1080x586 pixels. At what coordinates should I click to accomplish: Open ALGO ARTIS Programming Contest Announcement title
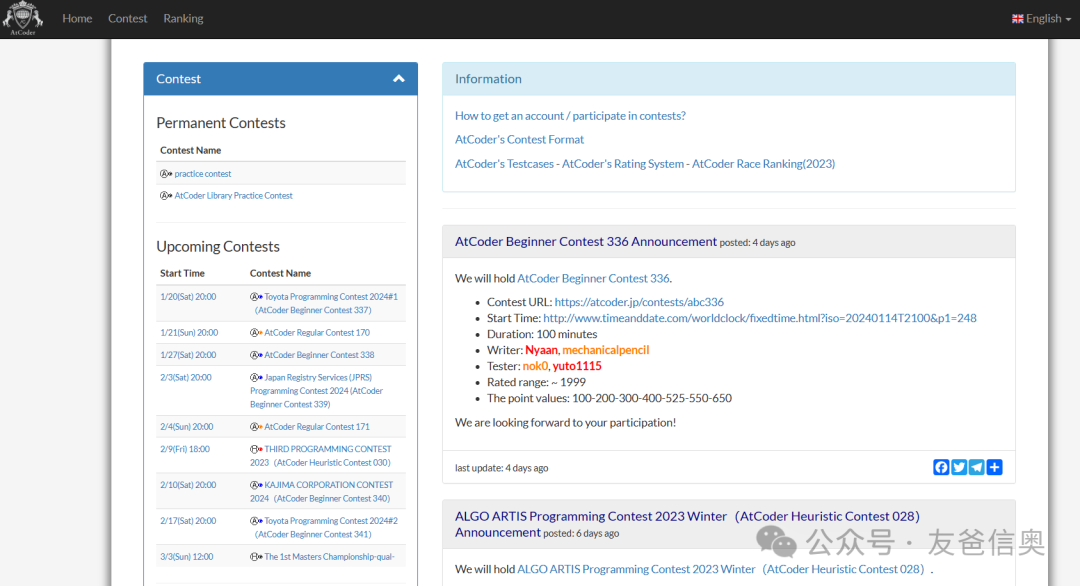tap(687, 524)
